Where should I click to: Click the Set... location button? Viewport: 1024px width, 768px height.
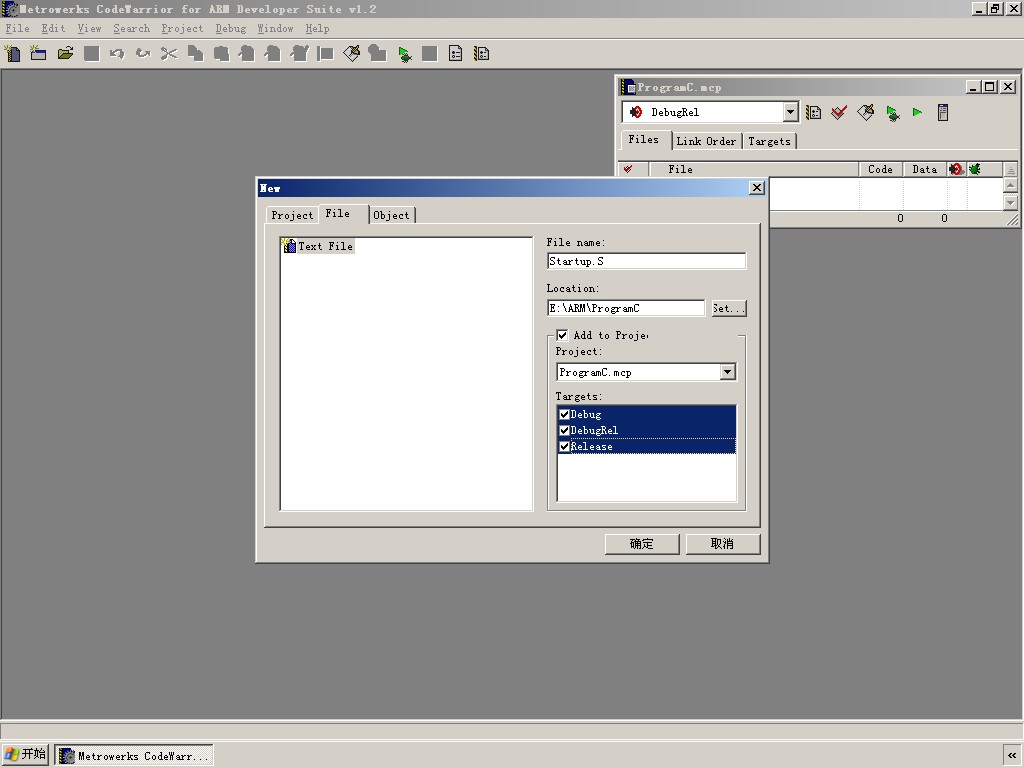(x=729, y=308)
